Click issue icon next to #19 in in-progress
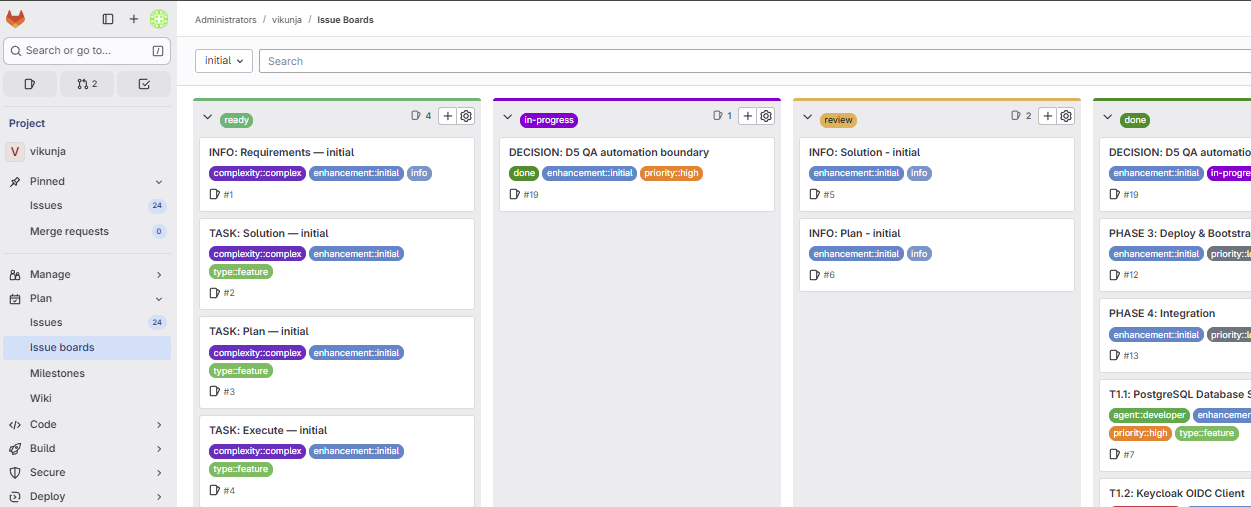This screenshot has height=507, width=1251. 515,194
